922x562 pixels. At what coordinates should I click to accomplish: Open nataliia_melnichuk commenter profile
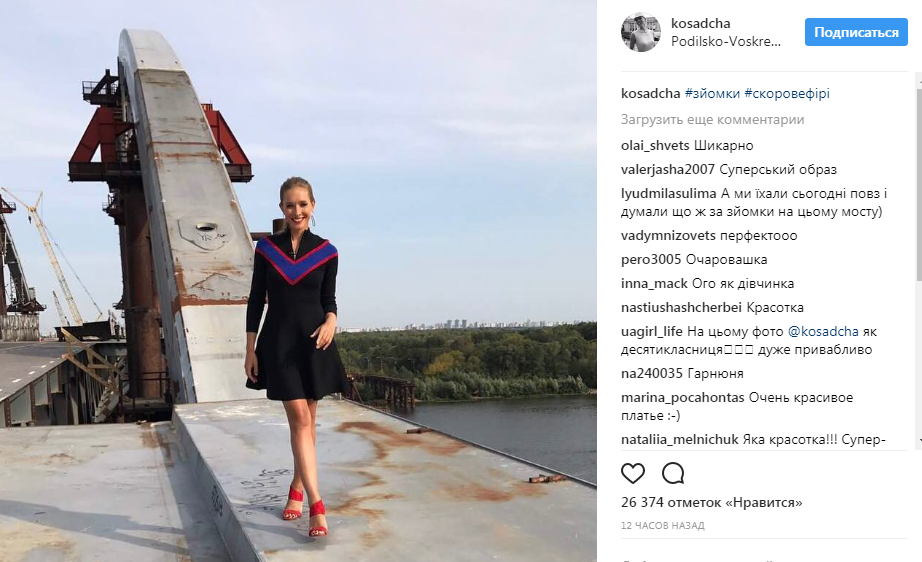(x=679, y=440)
